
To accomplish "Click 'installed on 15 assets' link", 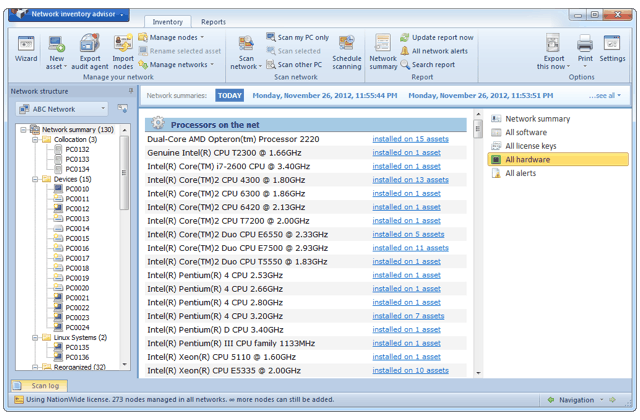I will coord(410,139).
